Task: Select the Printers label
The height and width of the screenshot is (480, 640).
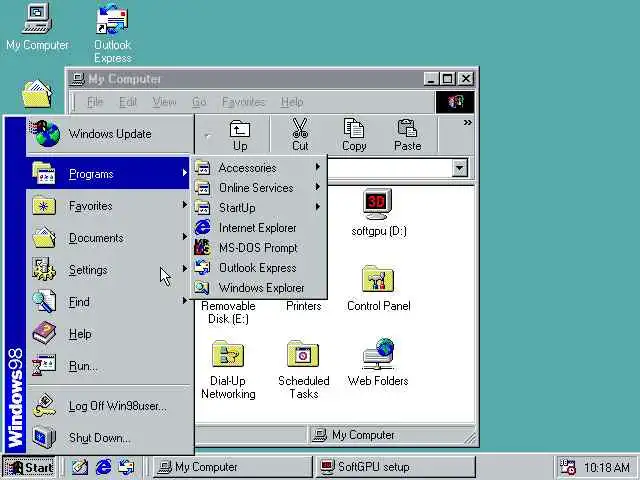Action: click(303, 306)
